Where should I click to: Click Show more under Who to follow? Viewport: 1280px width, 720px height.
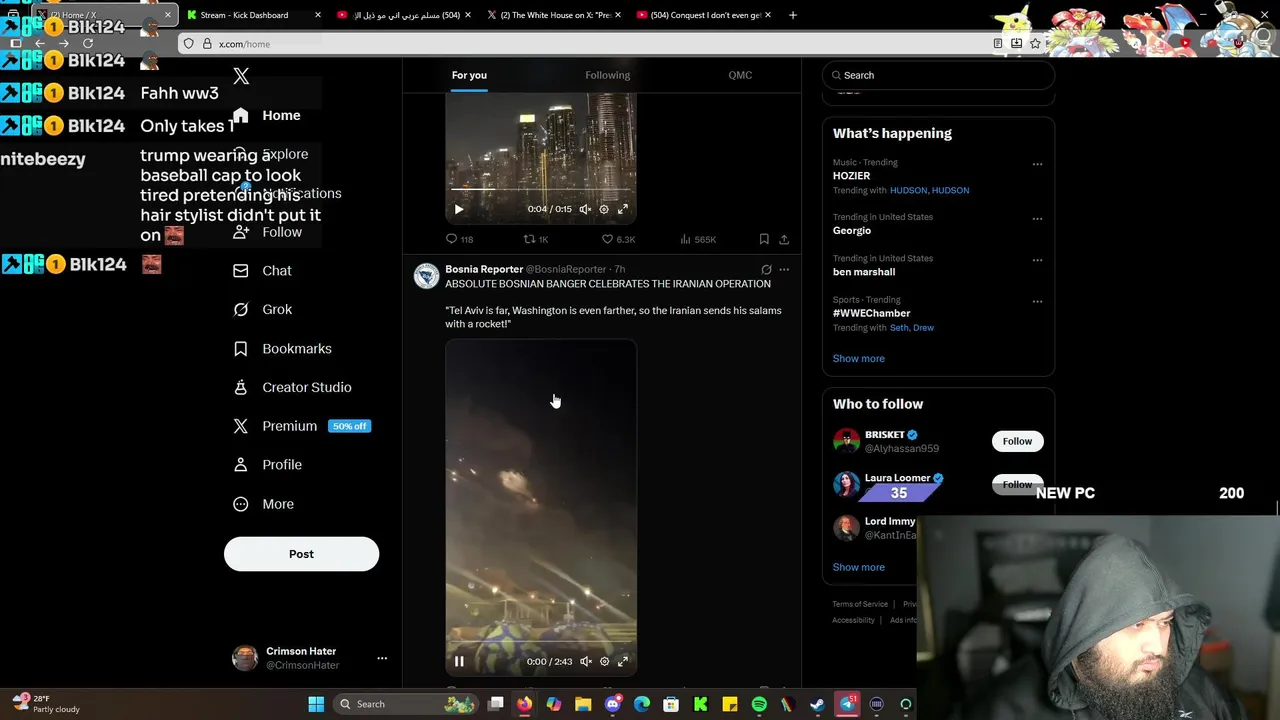coord(858,567)
